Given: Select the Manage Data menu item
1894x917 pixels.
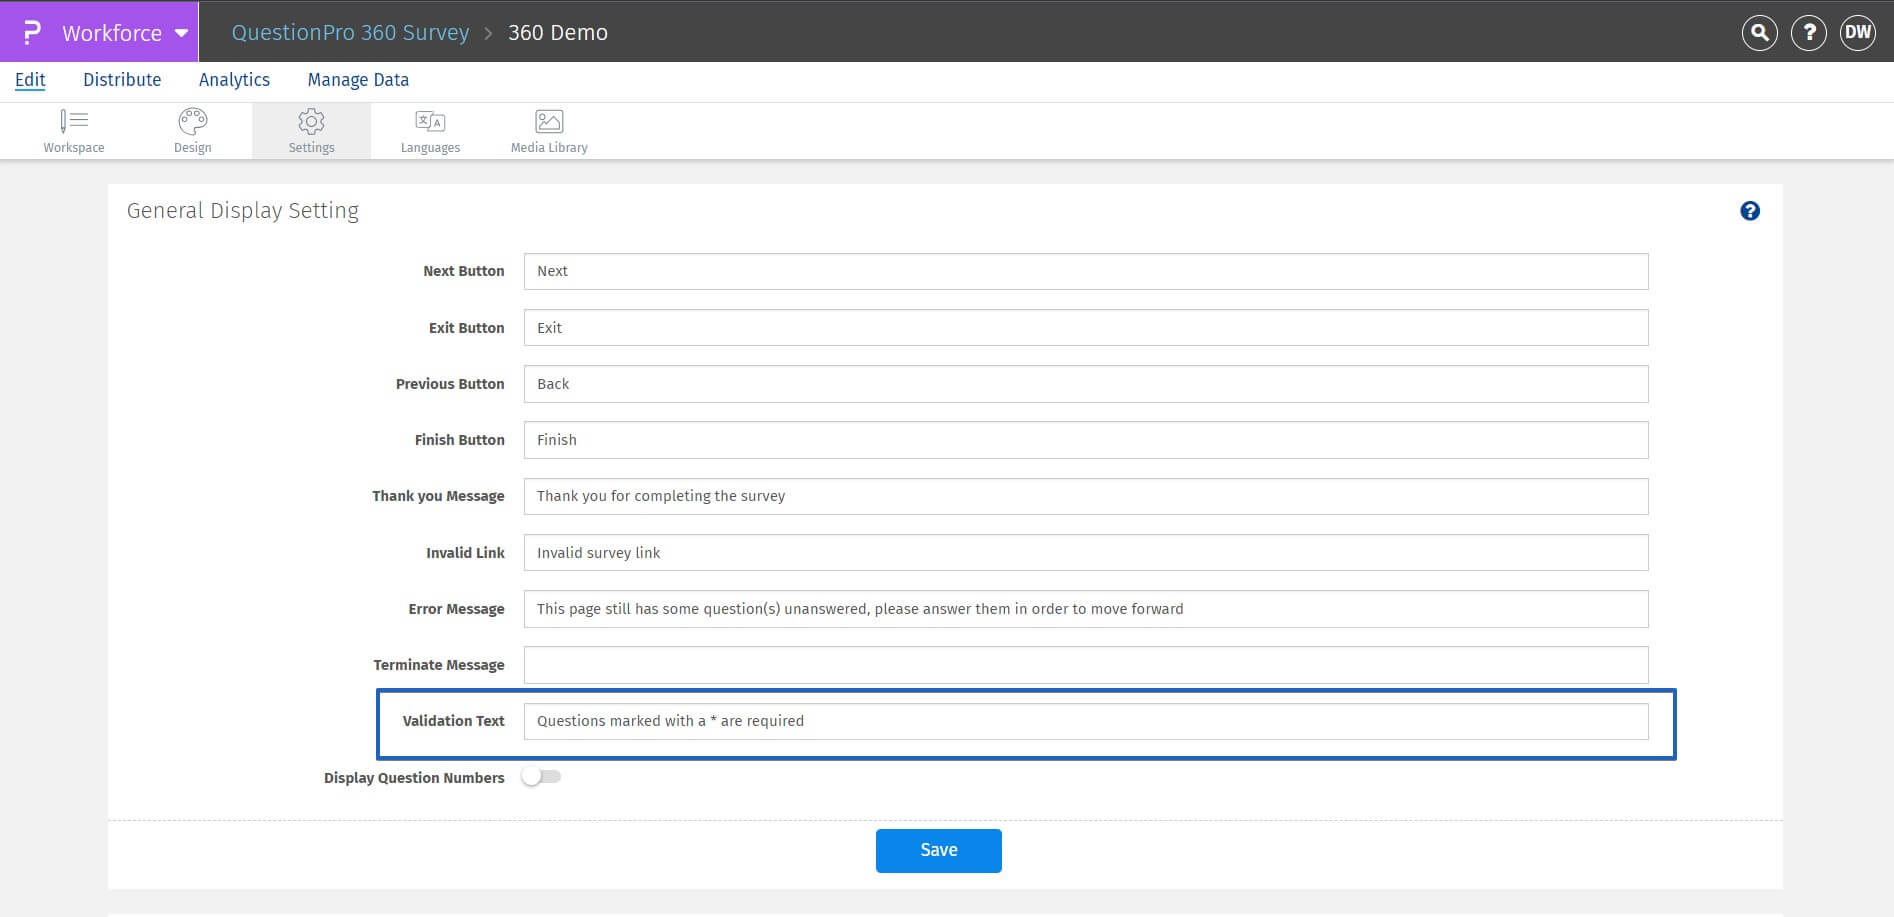Looking at the screenshot, I should coord(358,79).
